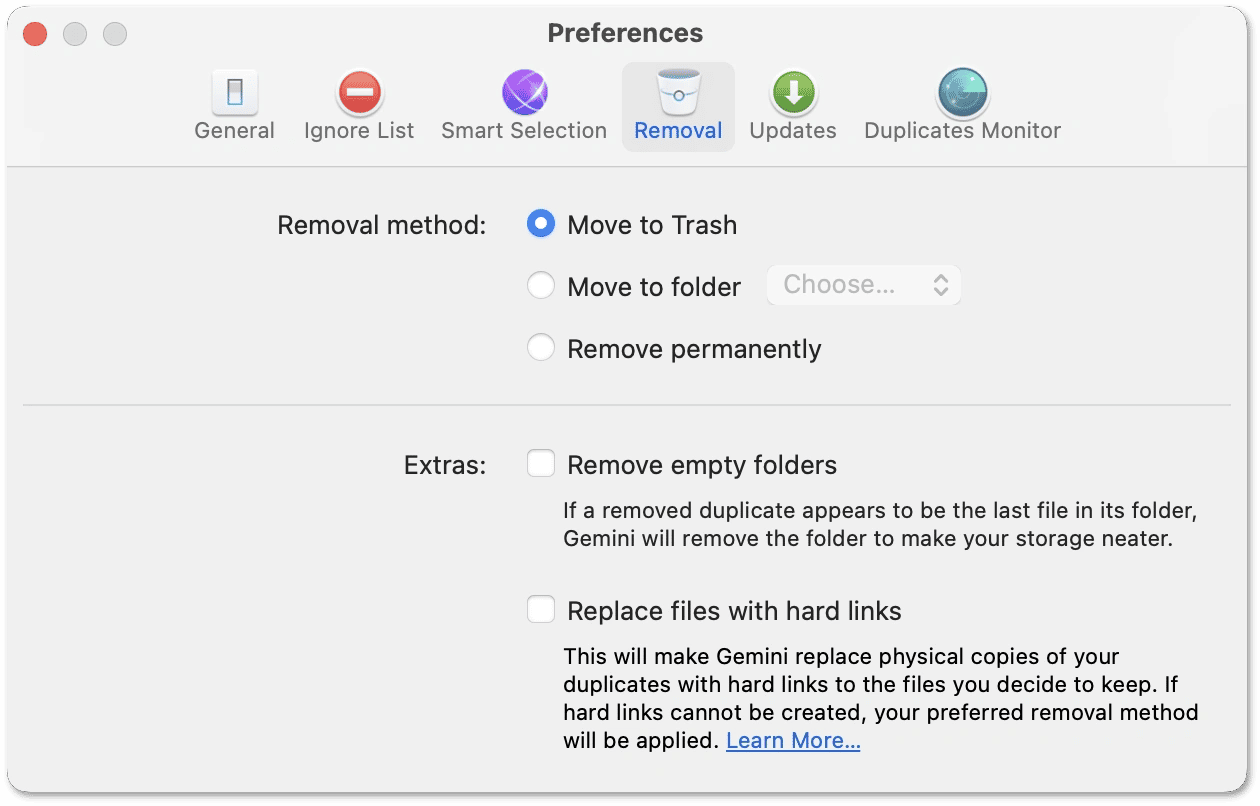The width and height of the screenshot is (1260, 806).
Task: Select the Removal trash bin icon
Action: coord(678,93)
